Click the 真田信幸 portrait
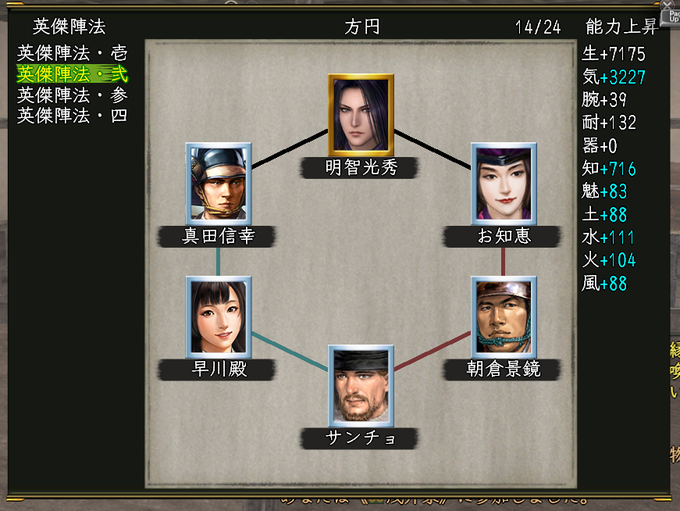This screenshot has height=511, width=680. (218, 183)
